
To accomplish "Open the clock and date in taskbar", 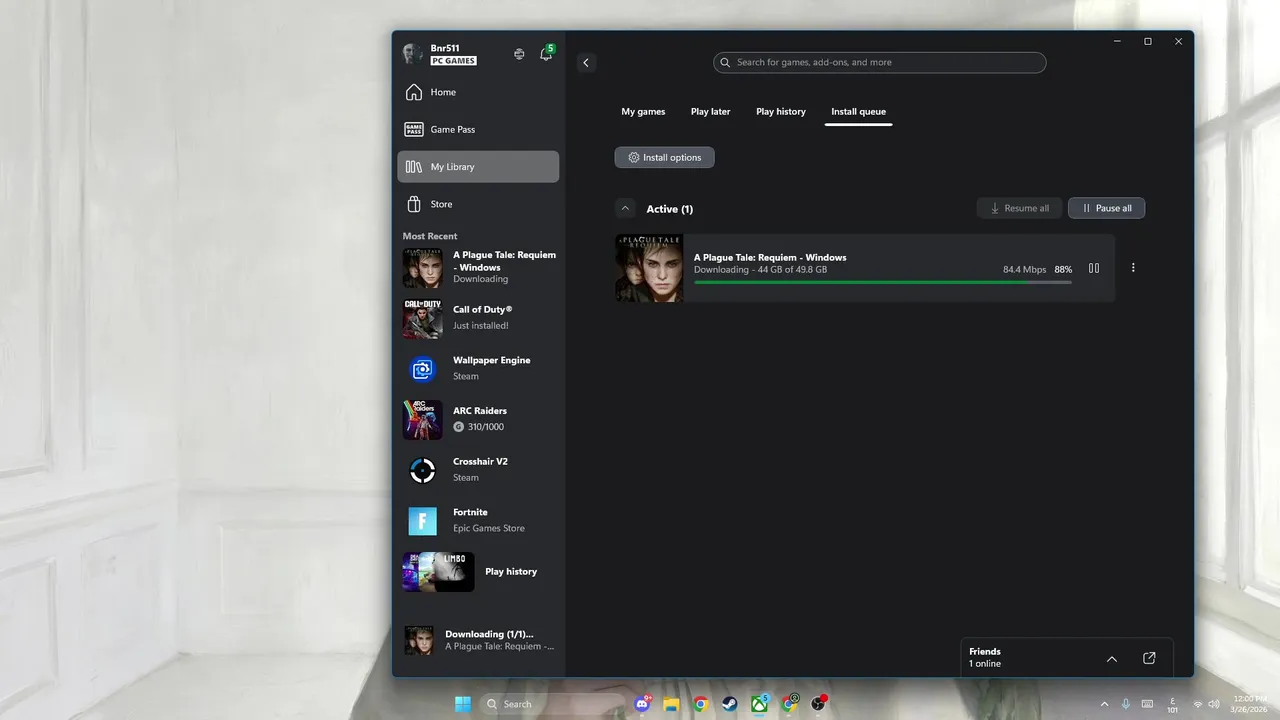I will coord(1250,704).
